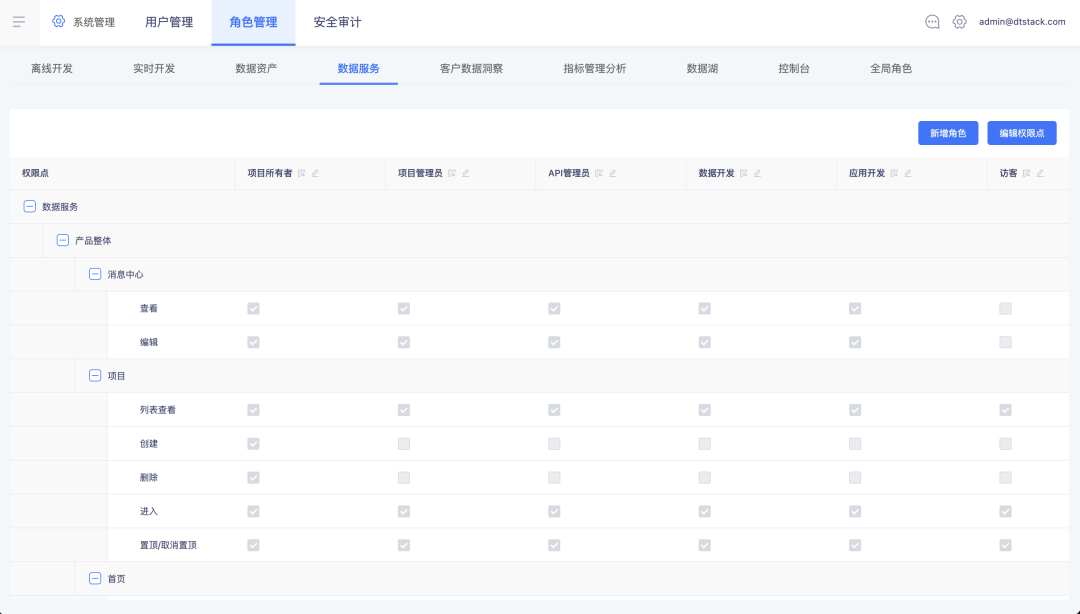The height and width of the screenshot is (614, 1080).
Task: Toggle 查看 checkbox for 访客 role
Action: [x=1005, y=308]
